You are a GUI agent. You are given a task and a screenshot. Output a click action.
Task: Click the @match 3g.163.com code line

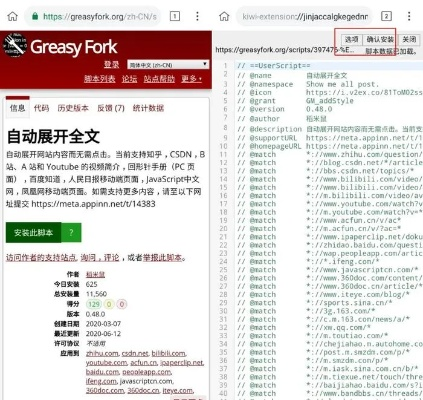pos(306,311)
